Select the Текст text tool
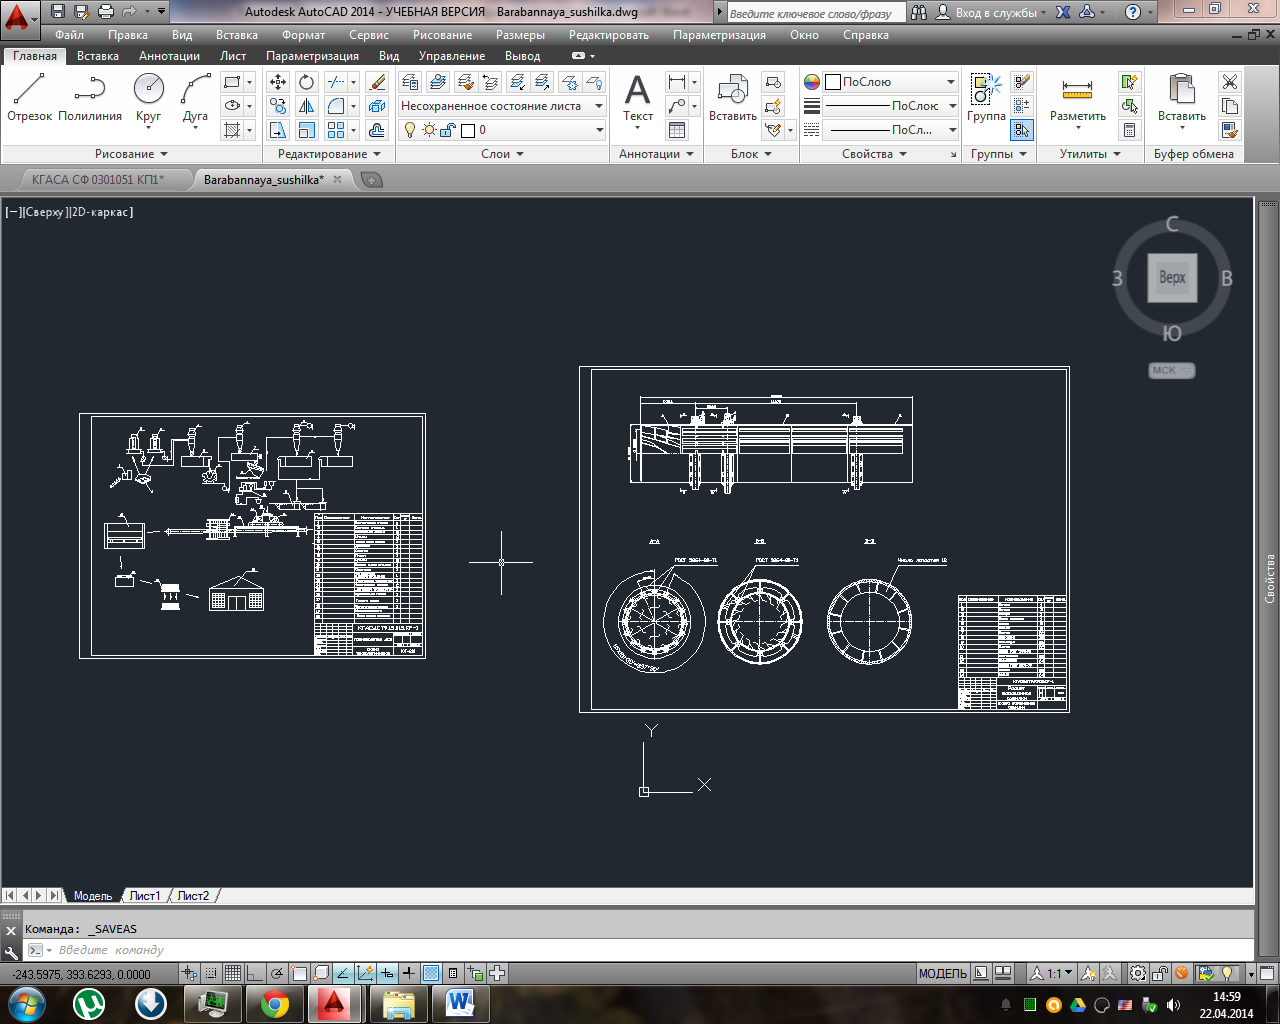Viewport: 1280px width, 1024px height. coord(638,98)
